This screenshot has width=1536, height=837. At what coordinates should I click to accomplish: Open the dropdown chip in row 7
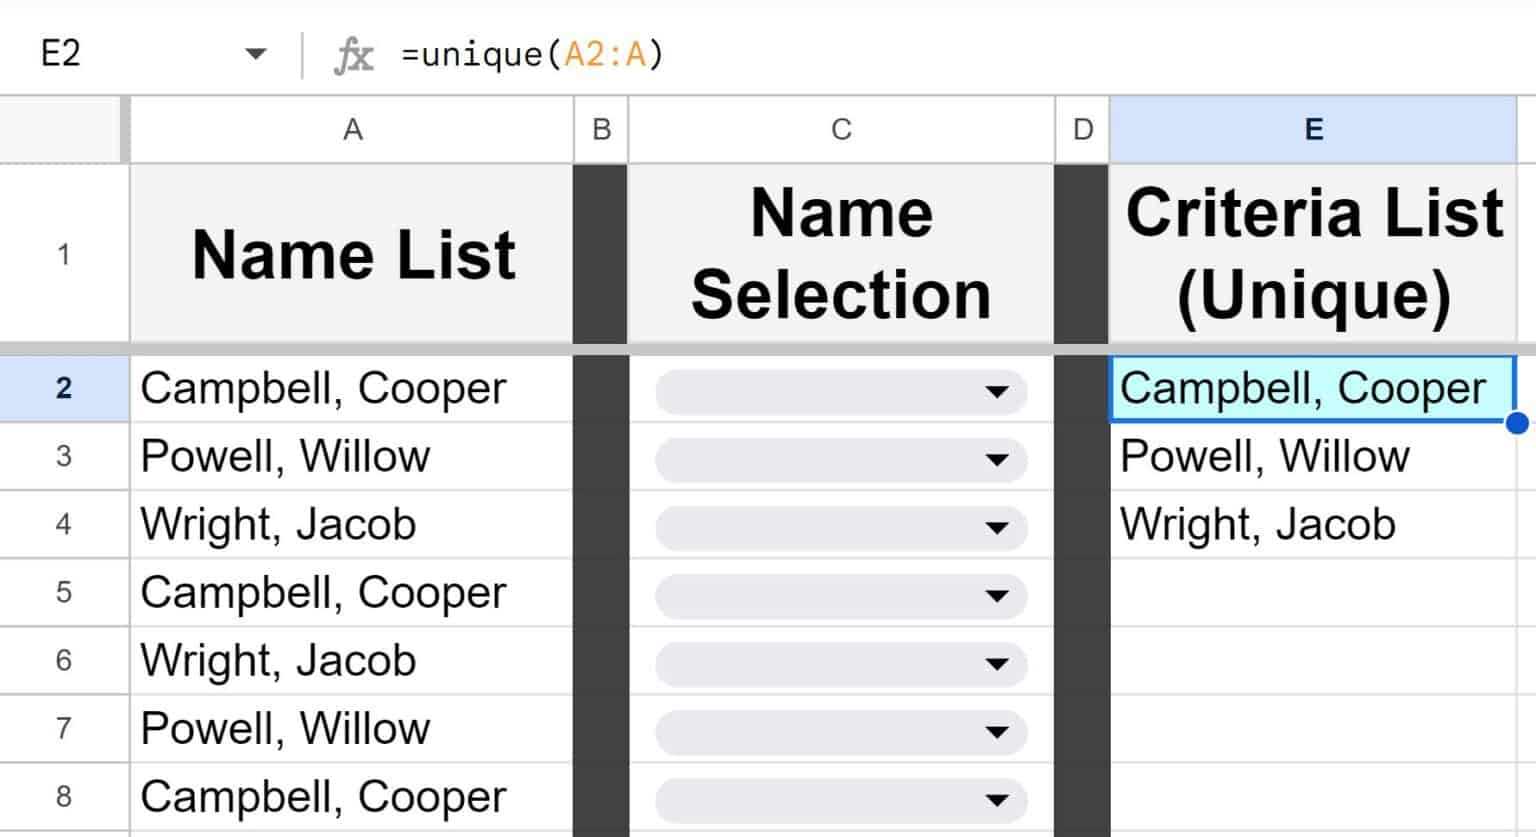[x=995, y=731]
